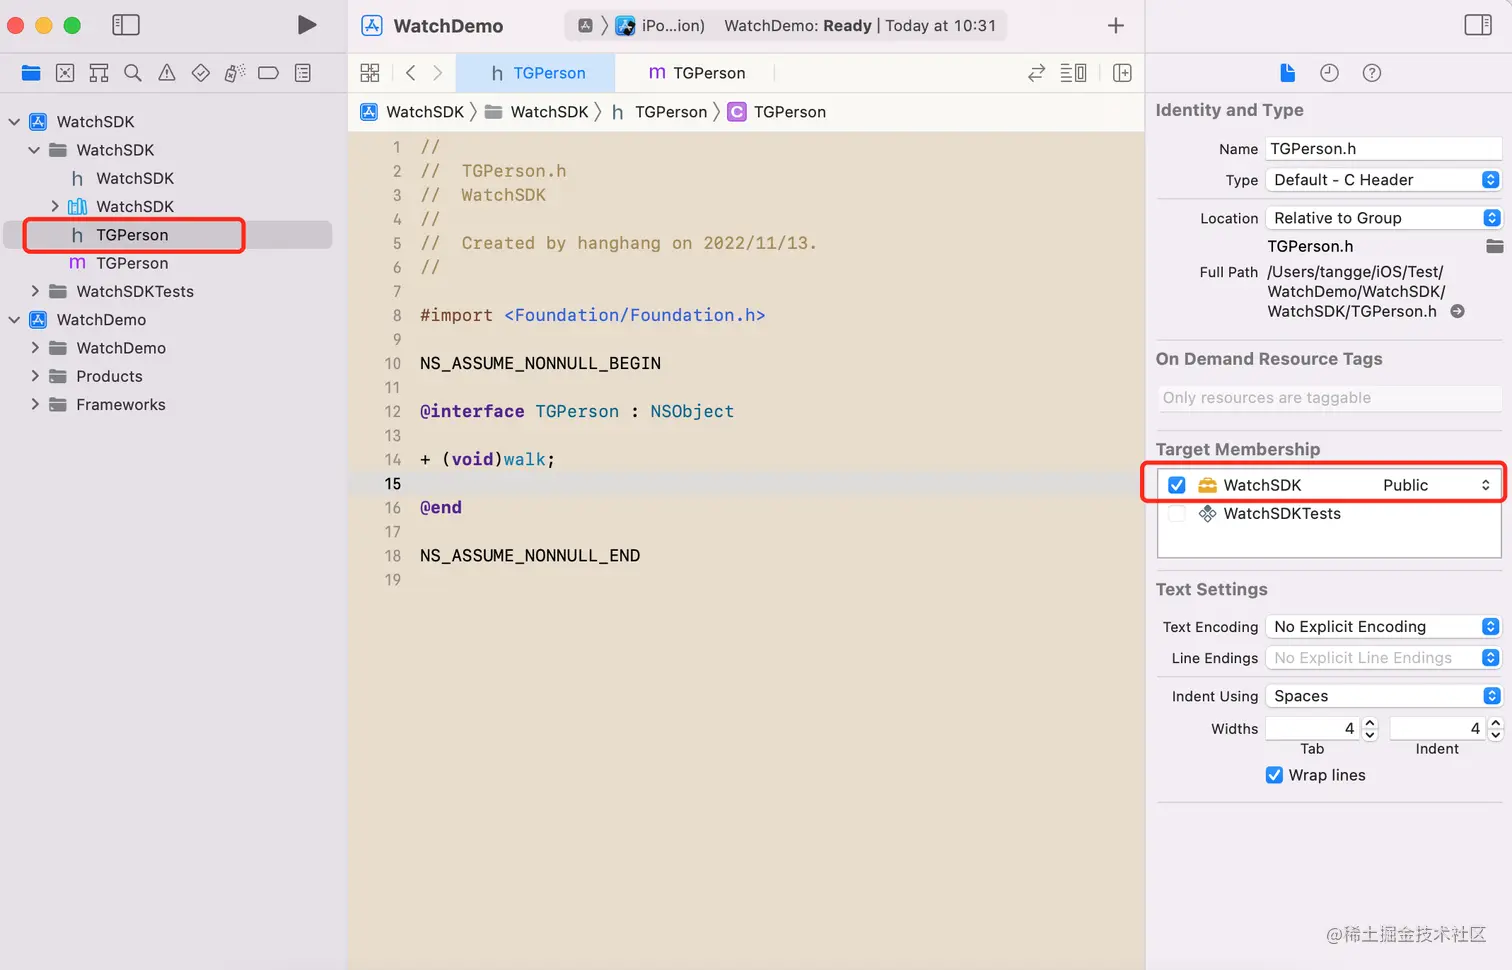Switch to the TGPerson header tab

click(x=536, y=73)
